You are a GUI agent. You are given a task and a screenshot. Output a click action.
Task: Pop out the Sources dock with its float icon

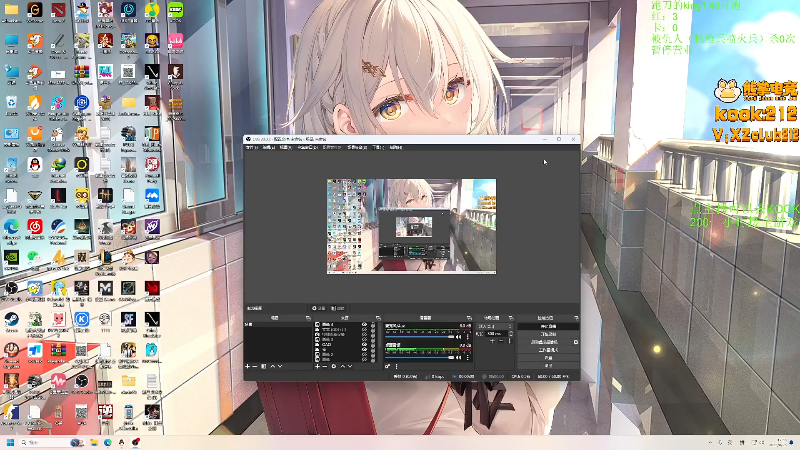point(378,318)
